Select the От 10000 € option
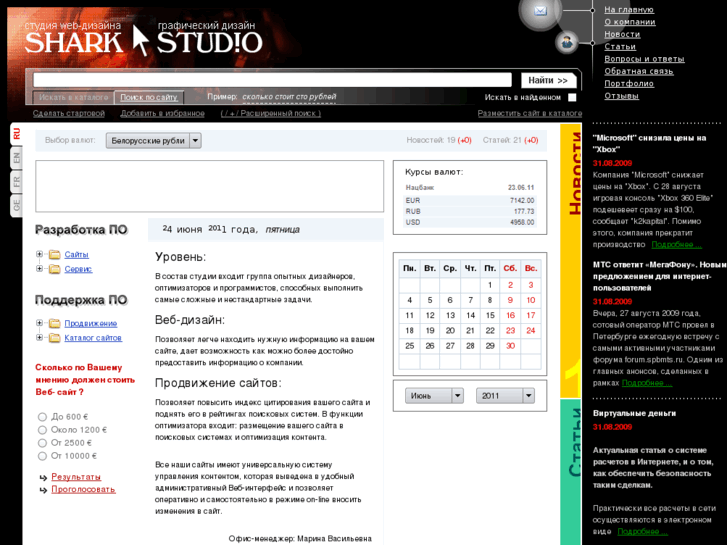The height and width of the screenshot is (545, 727). point(42,456)
